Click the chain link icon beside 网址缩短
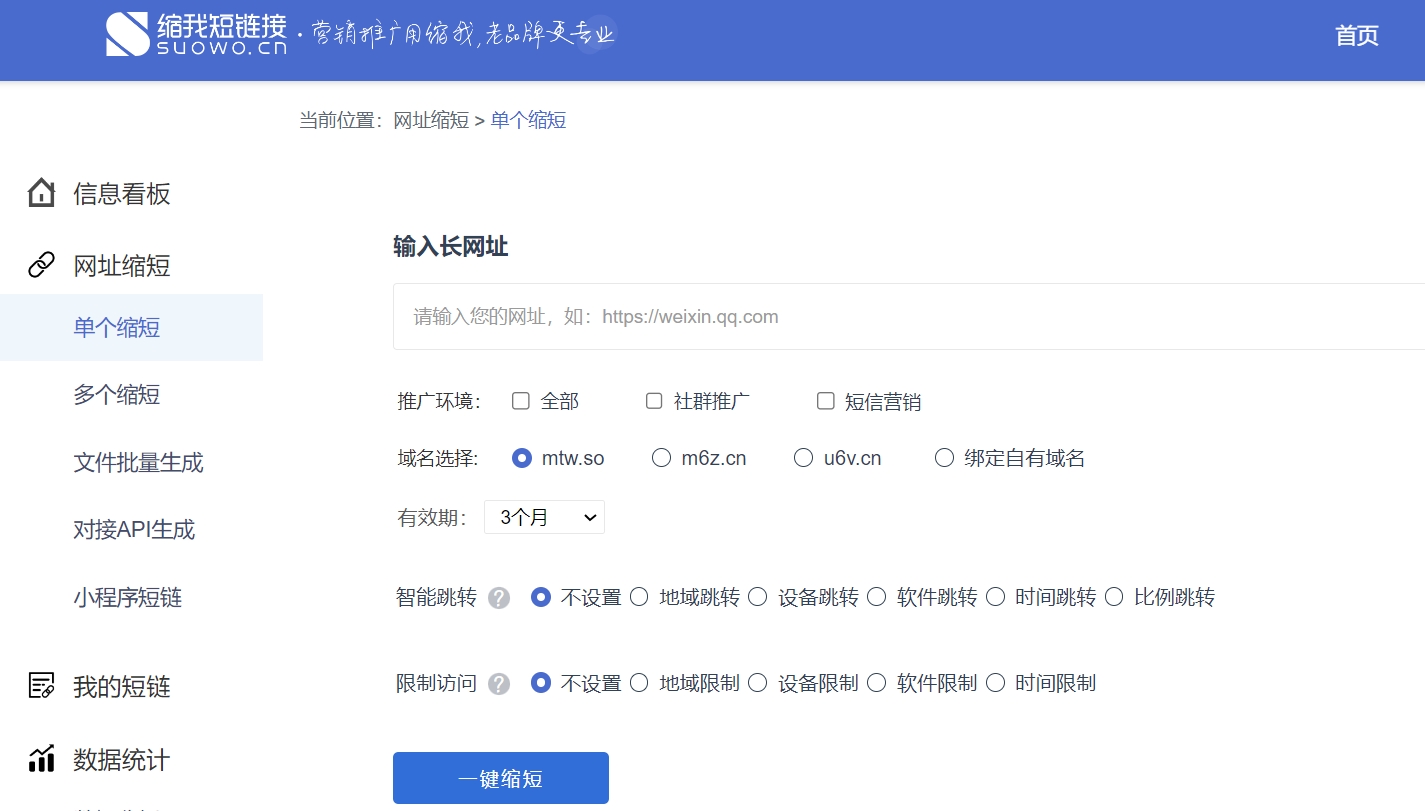Image resolution: width=1425 pixels, height=811 pixels. click(x=41, y=265)
